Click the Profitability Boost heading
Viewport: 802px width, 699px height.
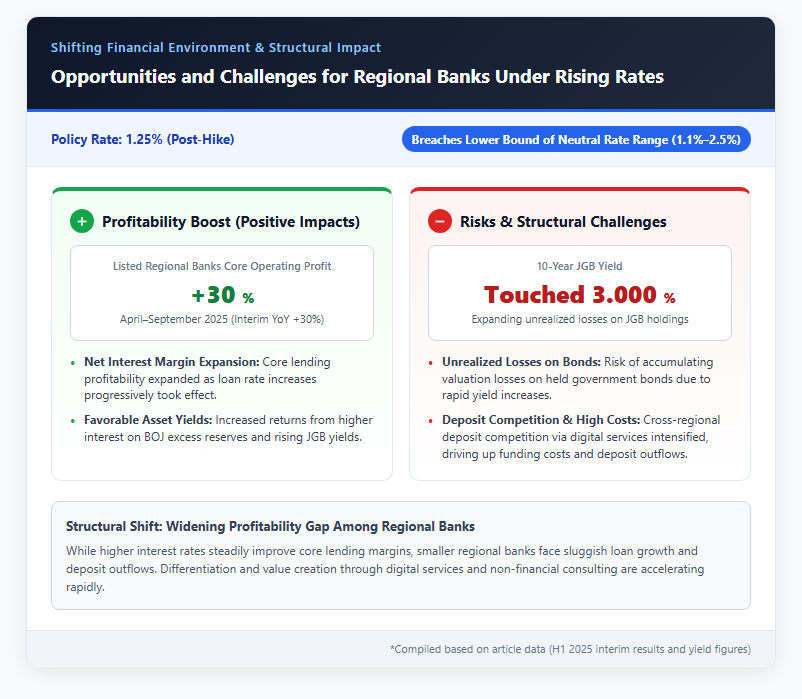click(x=231, y=221)
